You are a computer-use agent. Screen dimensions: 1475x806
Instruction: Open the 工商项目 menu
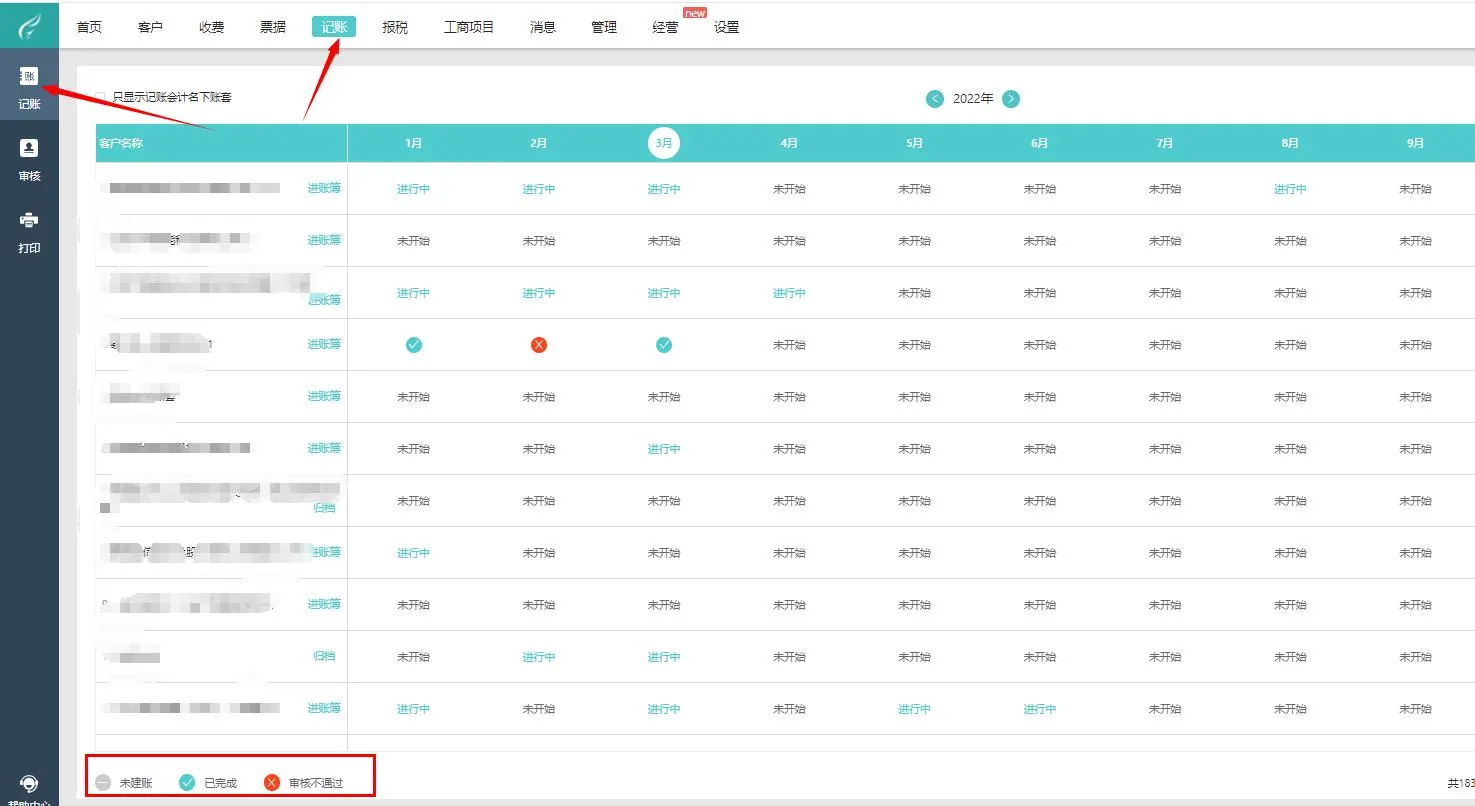click(469, 27)
